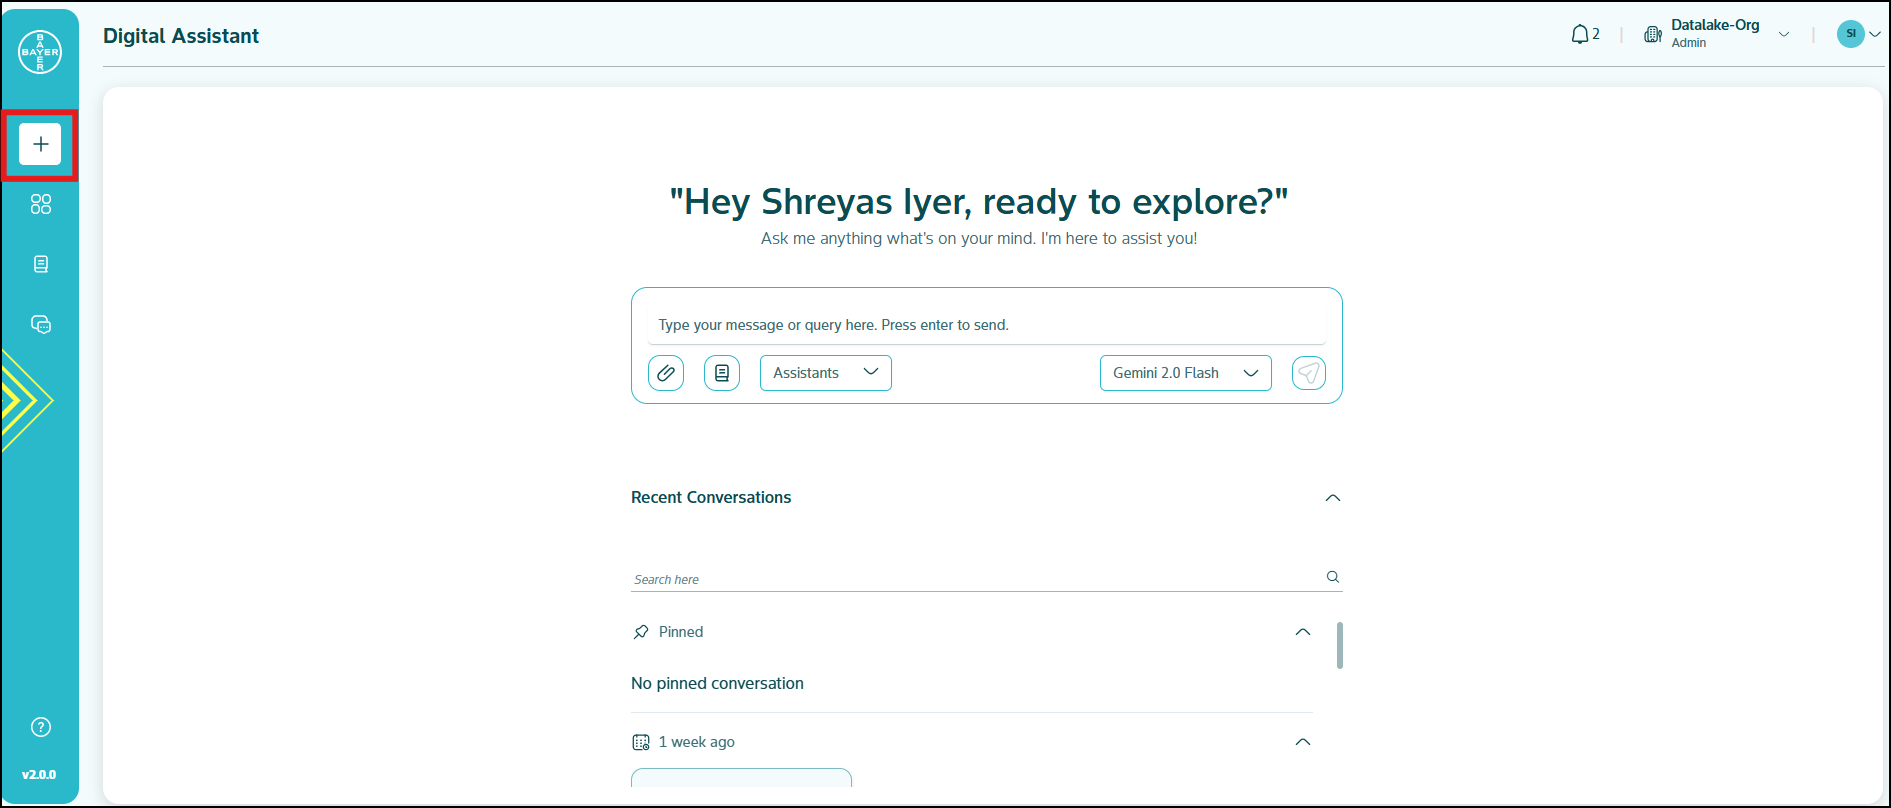The image size is (1891, 808).
Task: Collapse the Pinned conversations group
Action: pyautogui.click(x=1302, y=632)
